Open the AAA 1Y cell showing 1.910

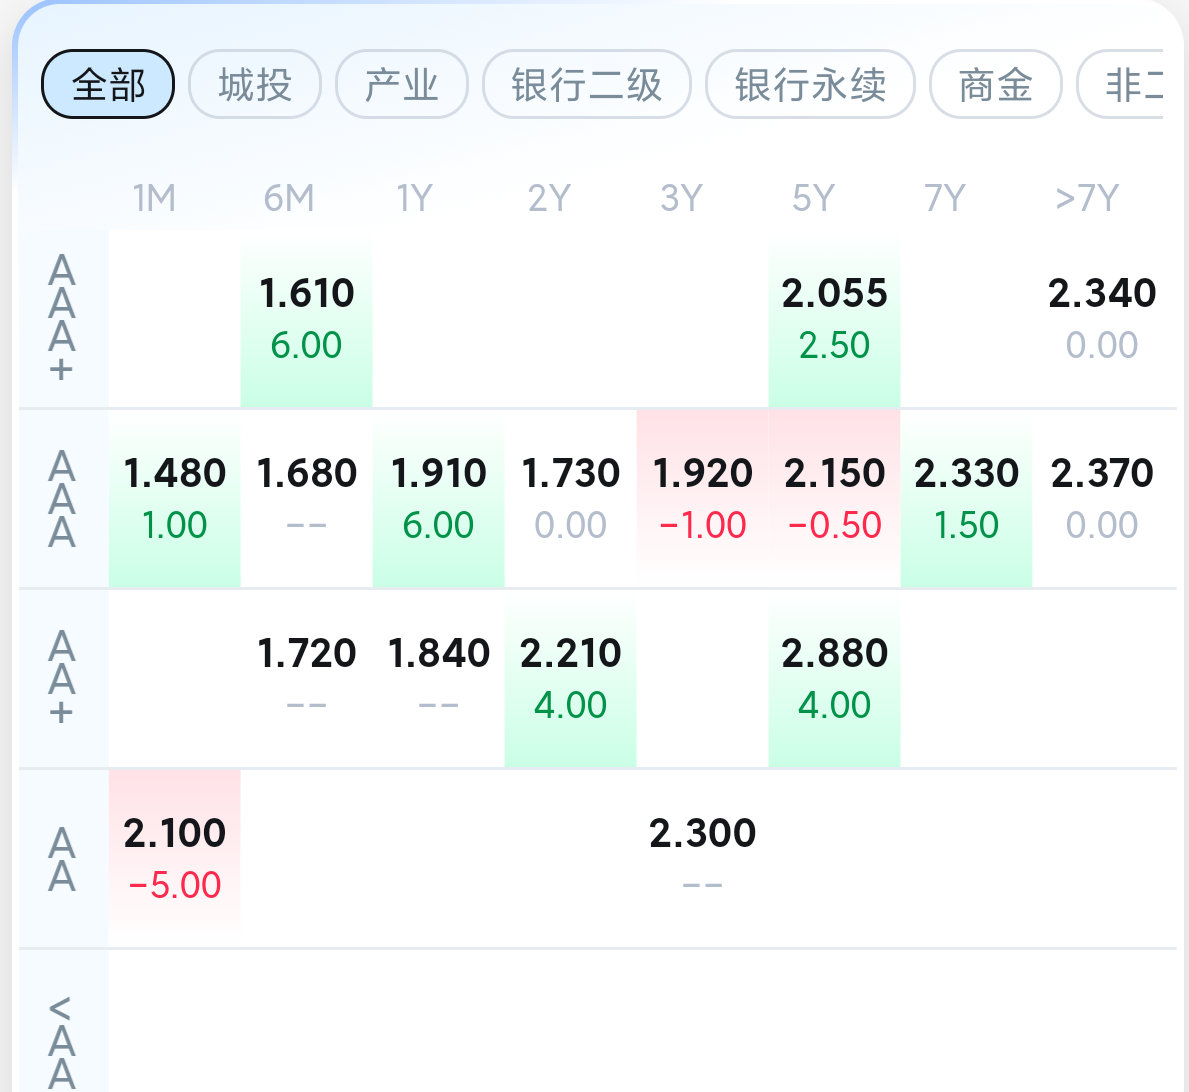[438, 498]
